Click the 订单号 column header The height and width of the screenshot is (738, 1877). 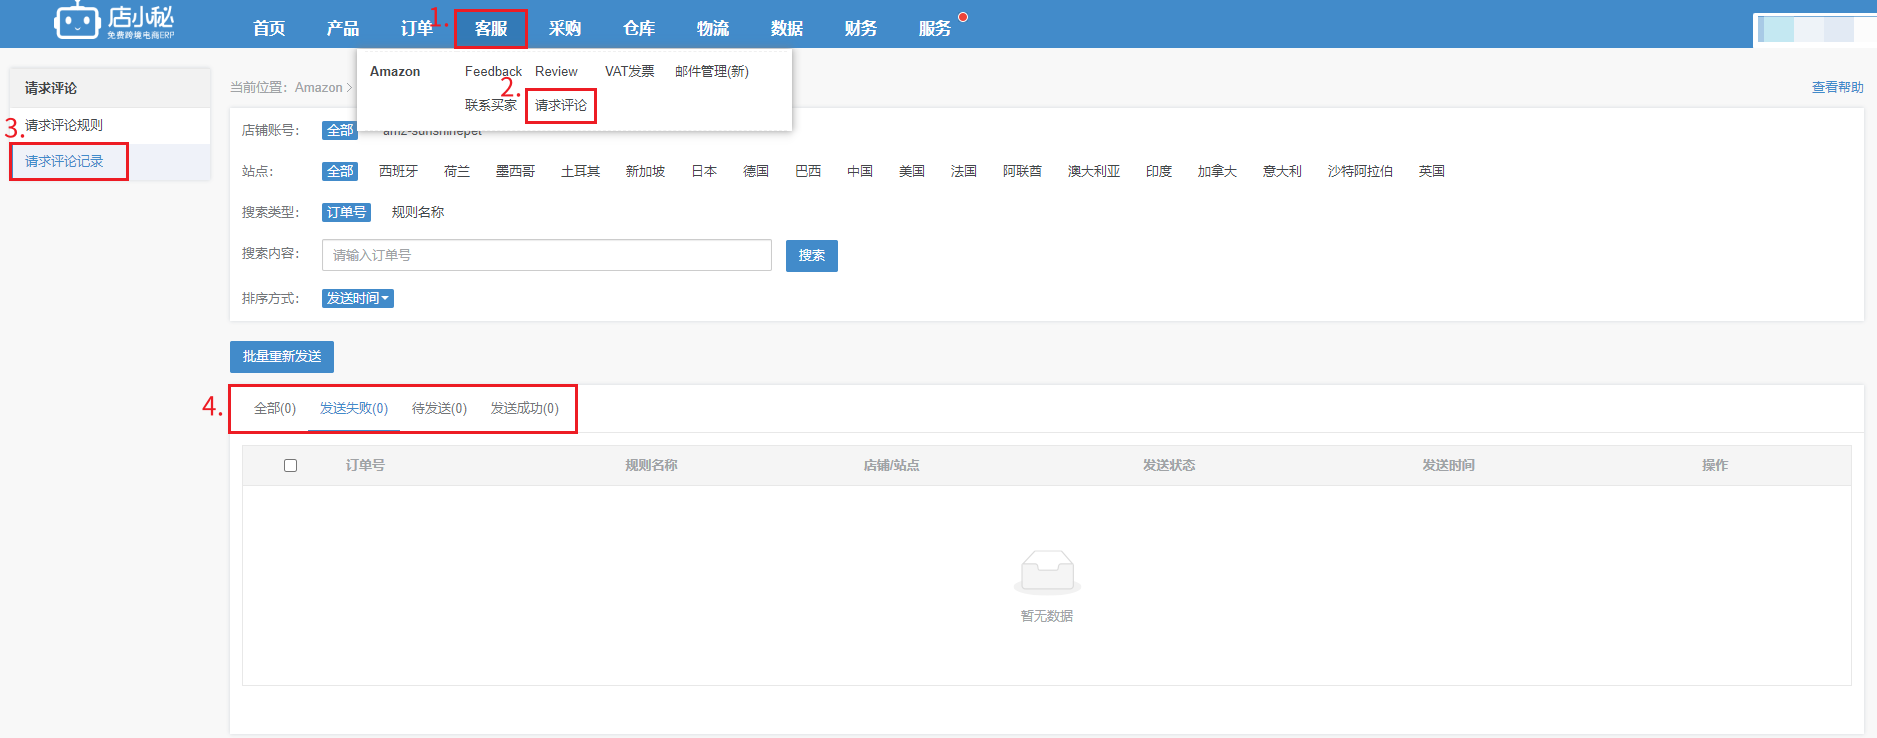(x=365, y=465)
